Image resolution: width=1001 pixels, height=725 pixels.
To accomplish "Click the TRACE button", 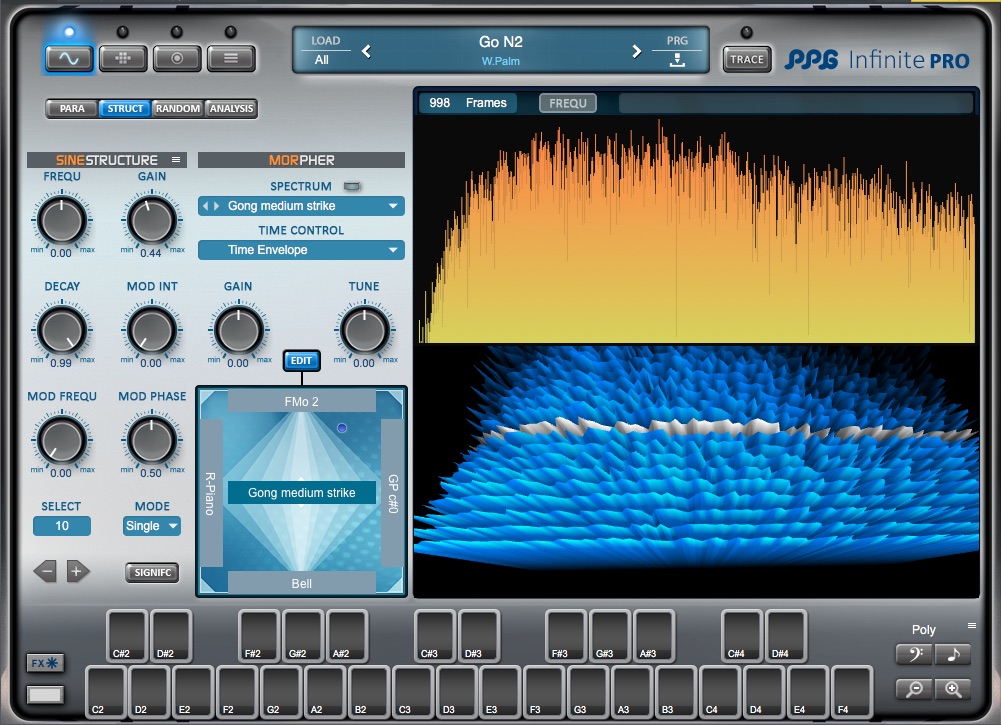I will click(746, 59).
